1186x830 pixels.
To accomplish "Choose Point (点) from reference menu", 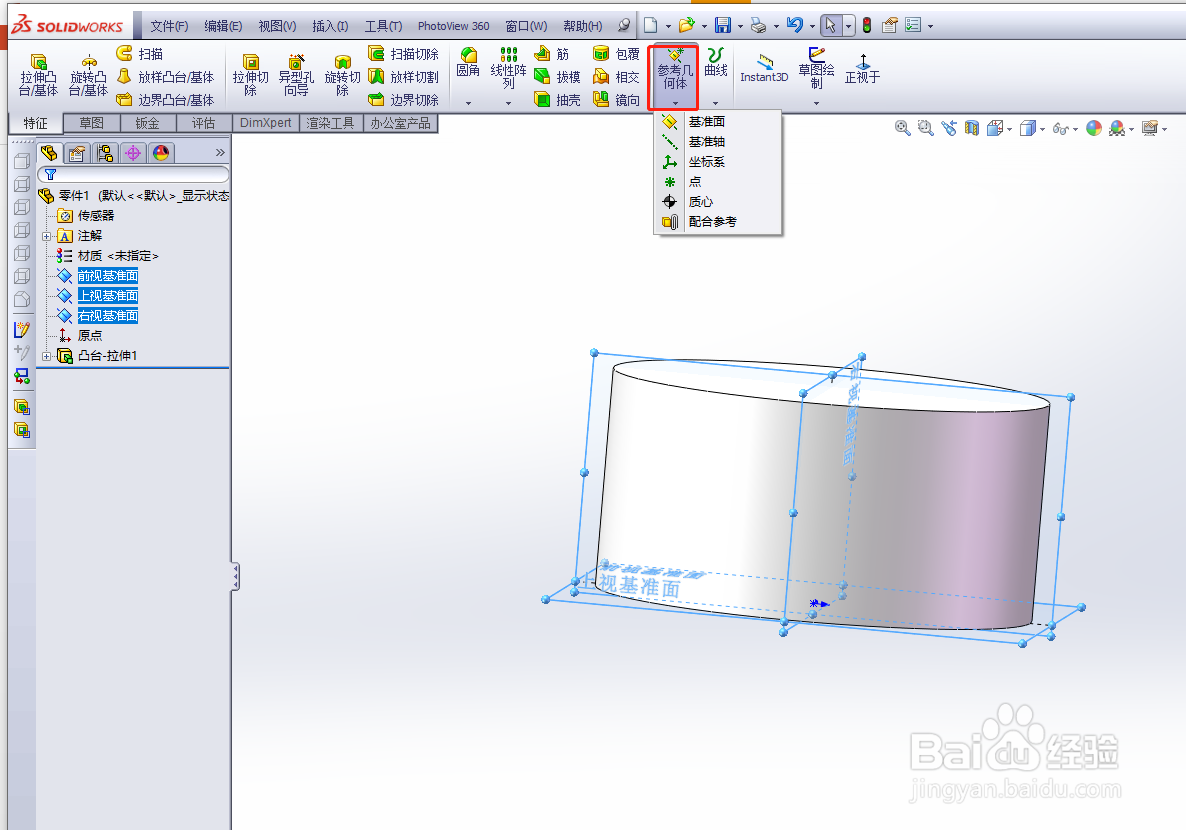I will click(718, 182).
